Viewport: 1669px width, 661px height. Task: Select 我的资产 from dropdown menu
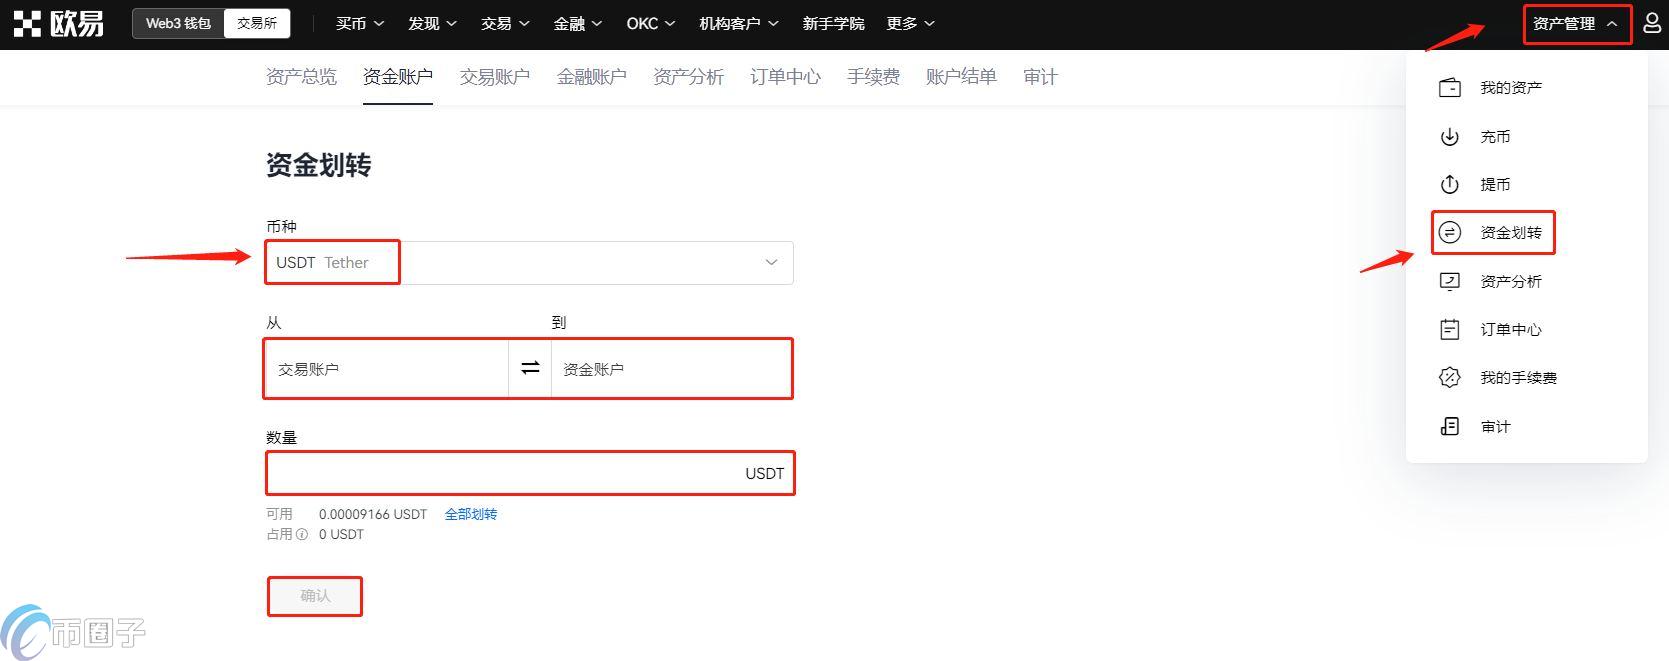point(1511,88)
